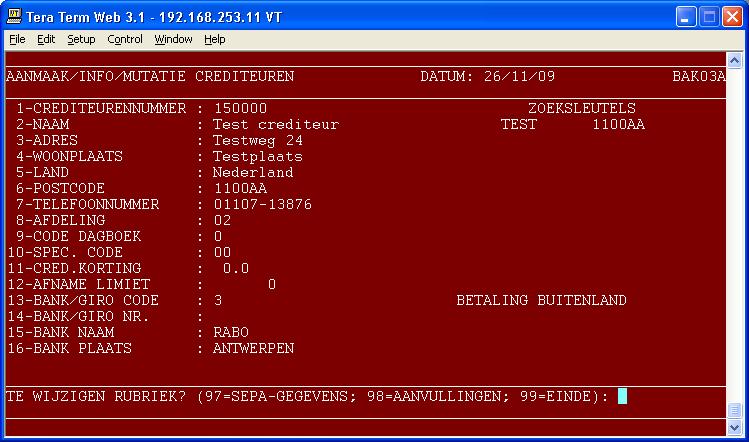
Task: Open the Edit menu
Action: click(46, 39)
